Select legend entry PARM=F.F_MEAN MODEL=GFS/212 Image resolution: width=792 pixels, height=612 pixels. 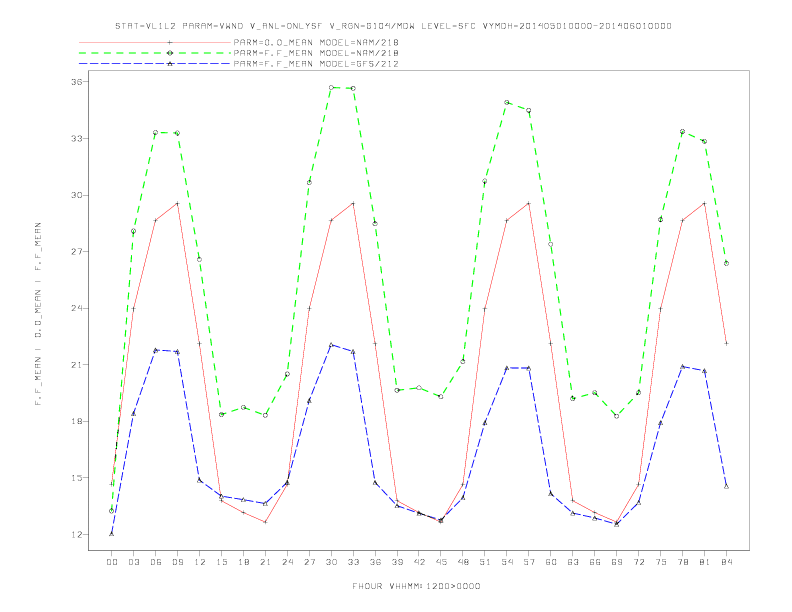[x=316, y=64]
